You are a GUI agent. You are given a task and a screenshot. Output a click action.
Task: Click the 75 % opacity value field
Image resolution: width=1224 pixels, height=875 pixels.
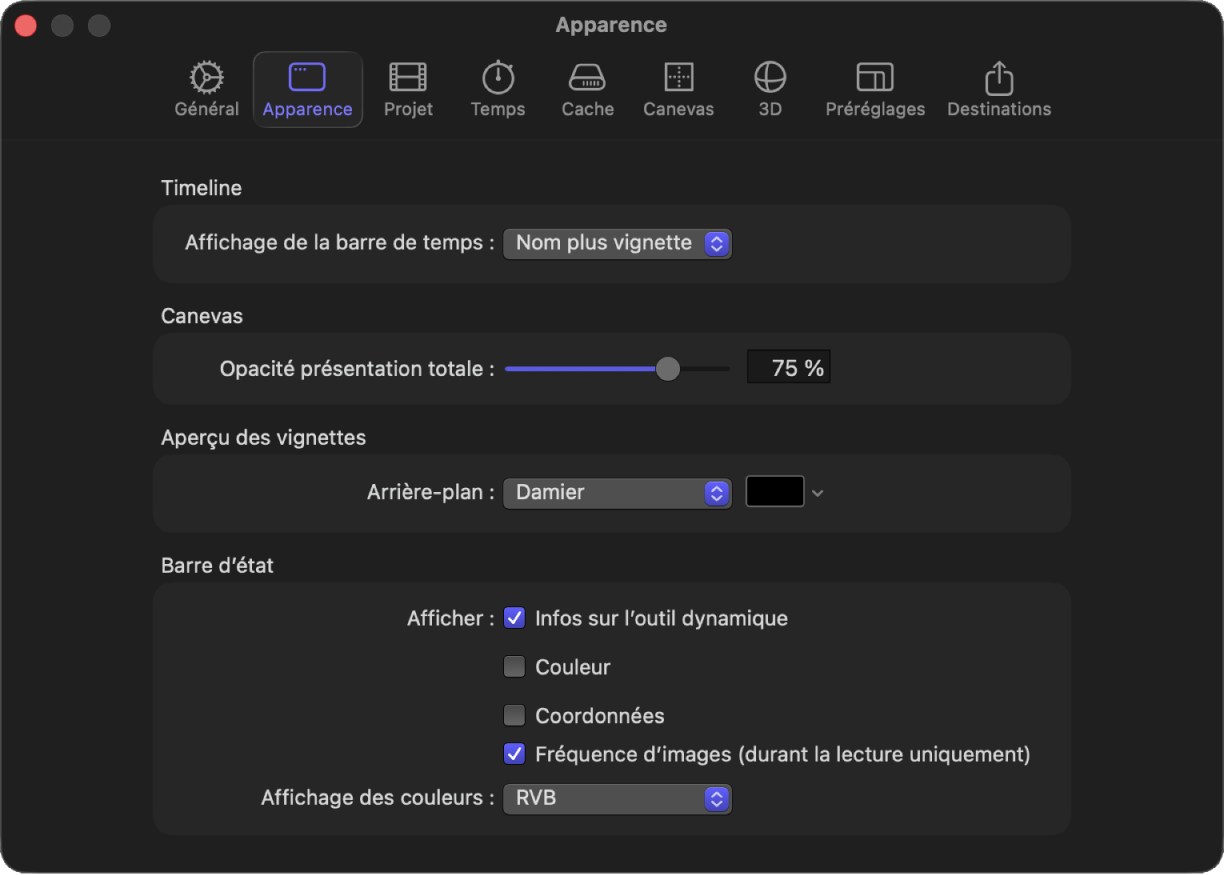point(789,368)
